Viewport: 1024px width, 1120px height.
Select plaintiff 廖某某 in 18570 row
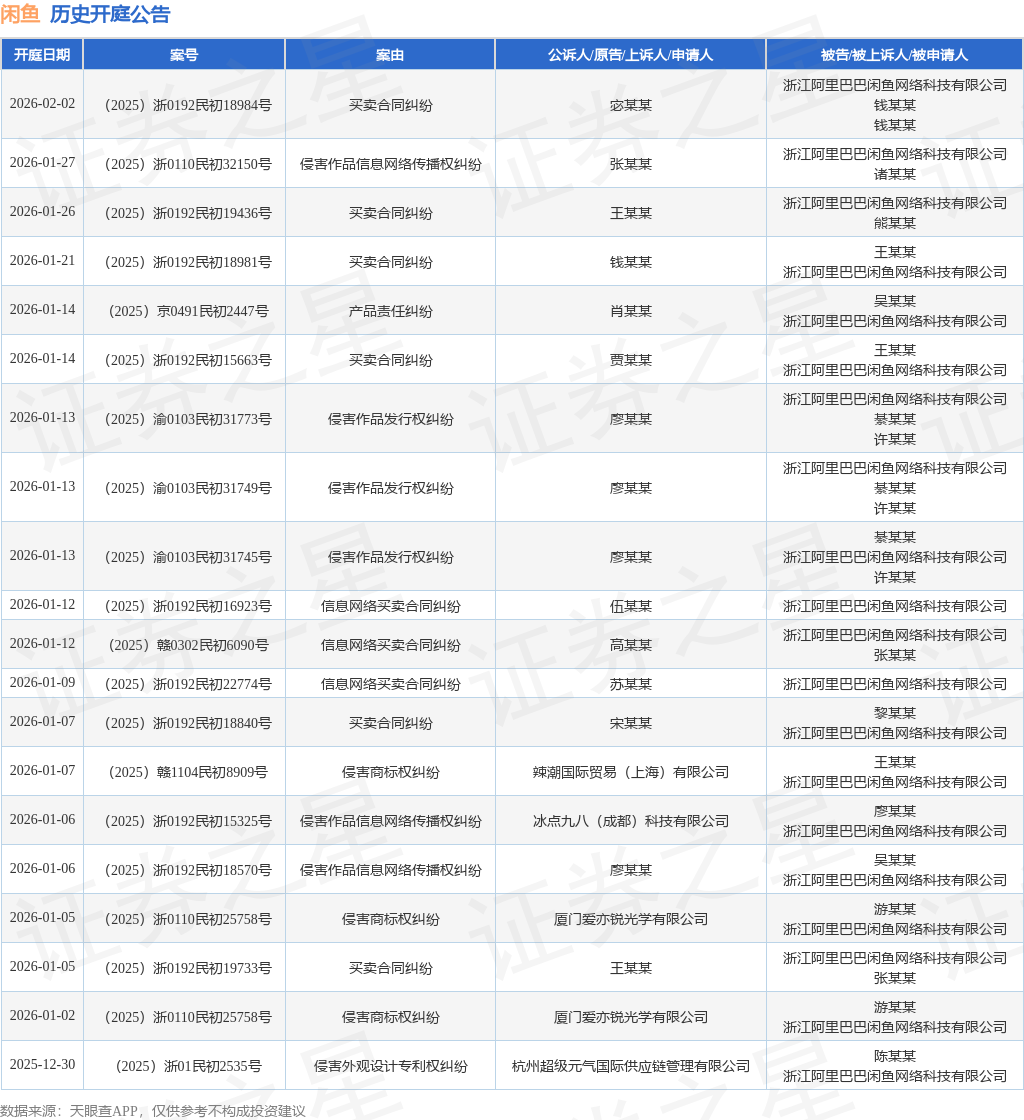[631, 871]
